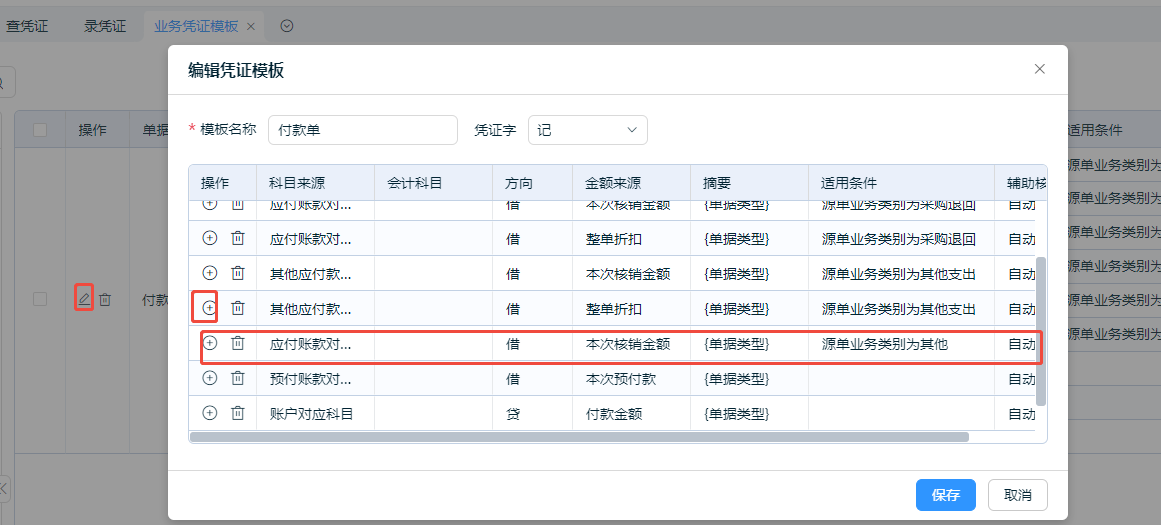Click the trash icon beside the pencil edit icon
This screenshot has height=525, width=1161.
[105, 299]
